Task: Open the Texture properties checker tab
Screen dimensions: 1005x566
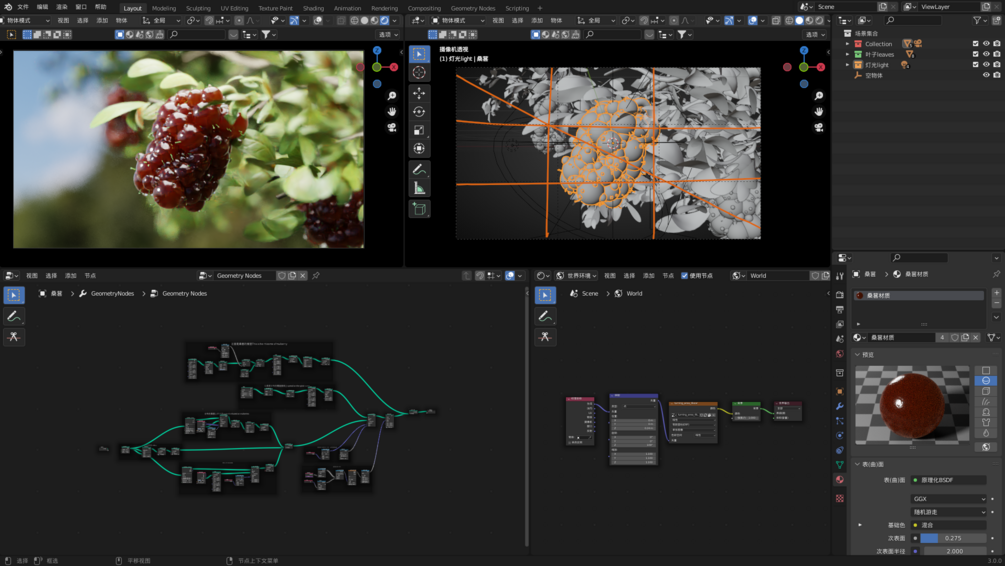Action: click(x=840, y=498)
